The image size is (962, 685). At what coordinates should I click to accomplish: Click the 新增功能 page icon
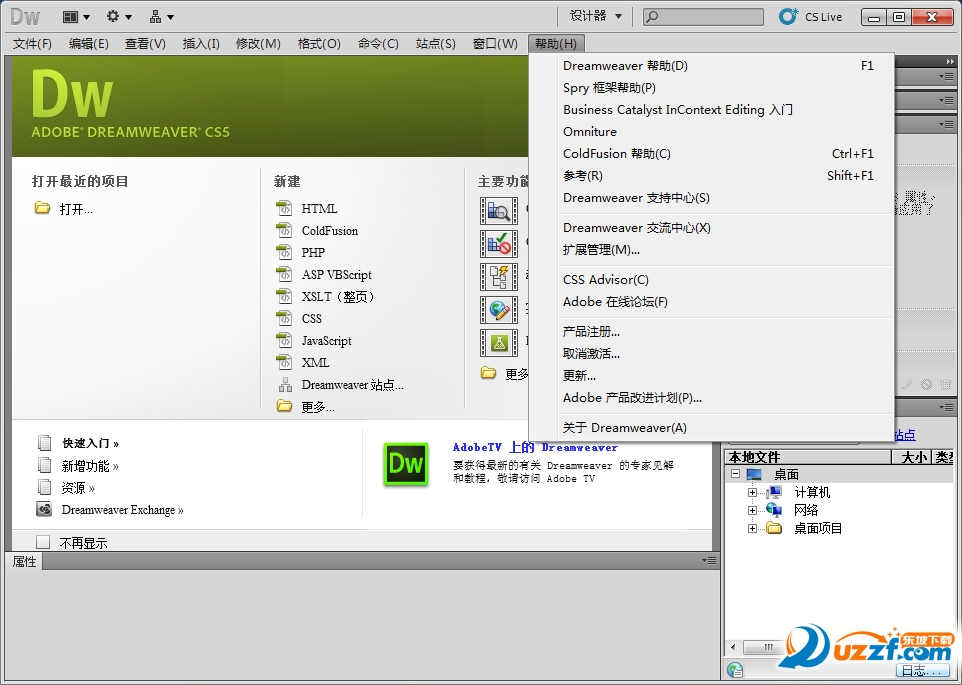tap(44, 465)
